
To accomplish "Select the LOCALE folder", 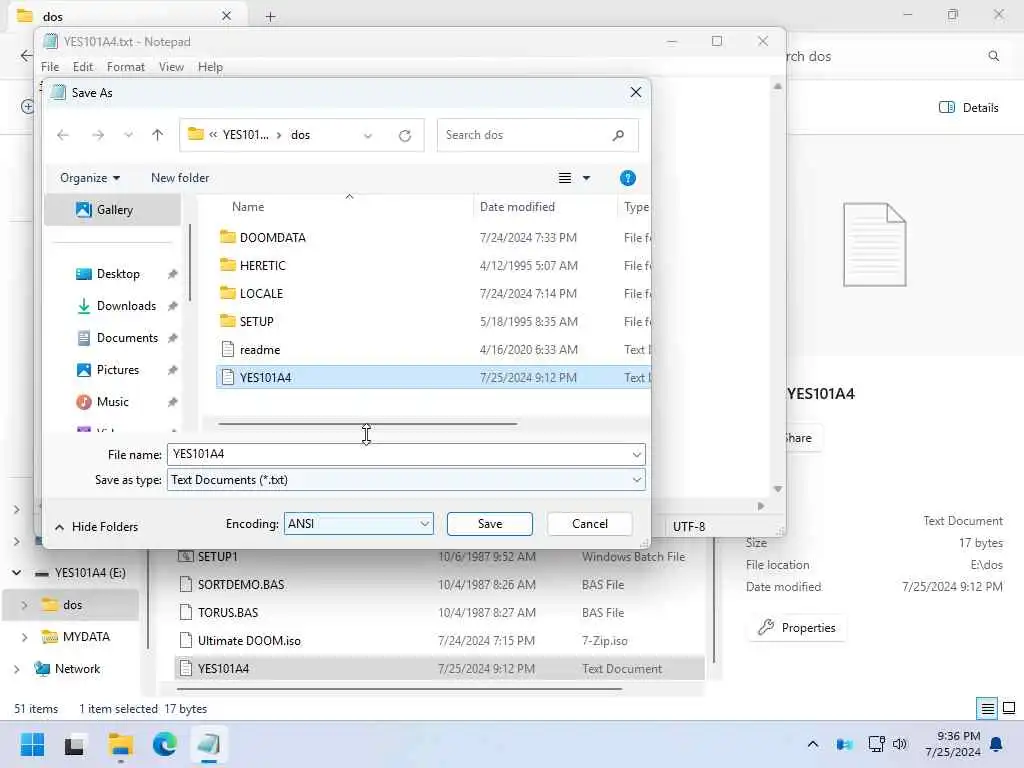I will click(433, 294).
